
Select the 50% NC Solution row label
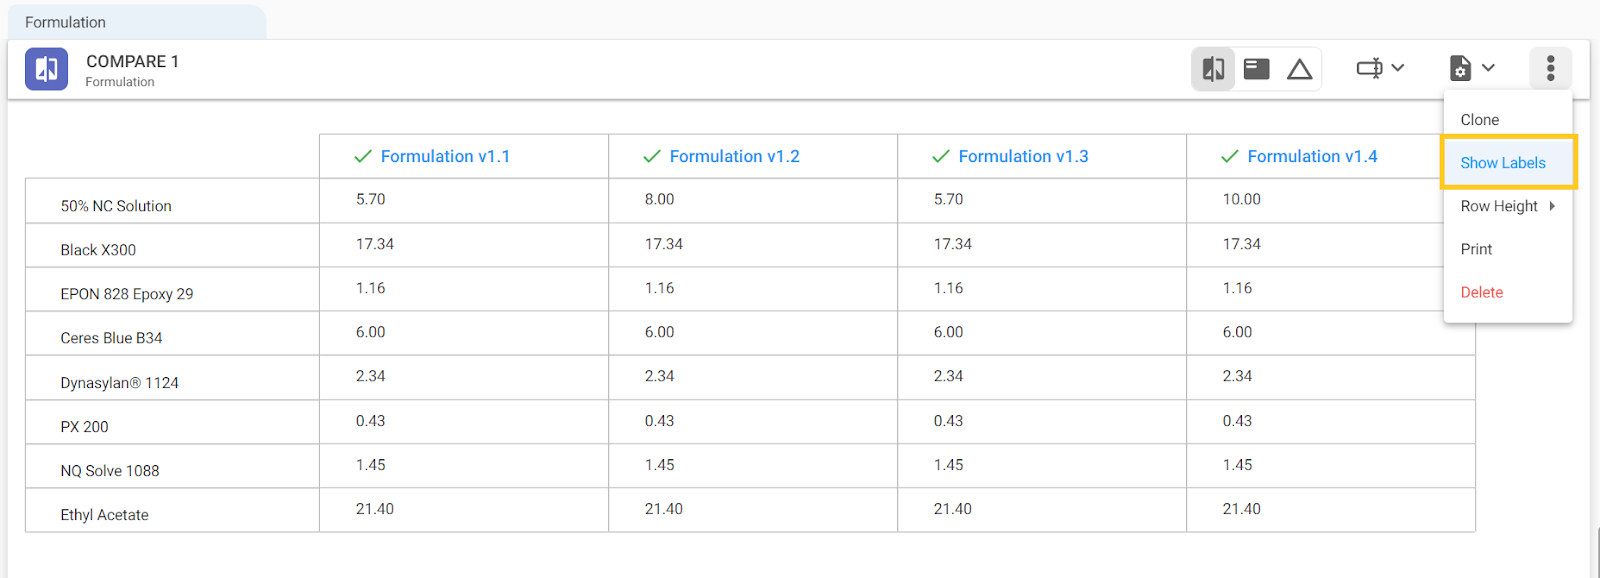click(x=116, y=206)
